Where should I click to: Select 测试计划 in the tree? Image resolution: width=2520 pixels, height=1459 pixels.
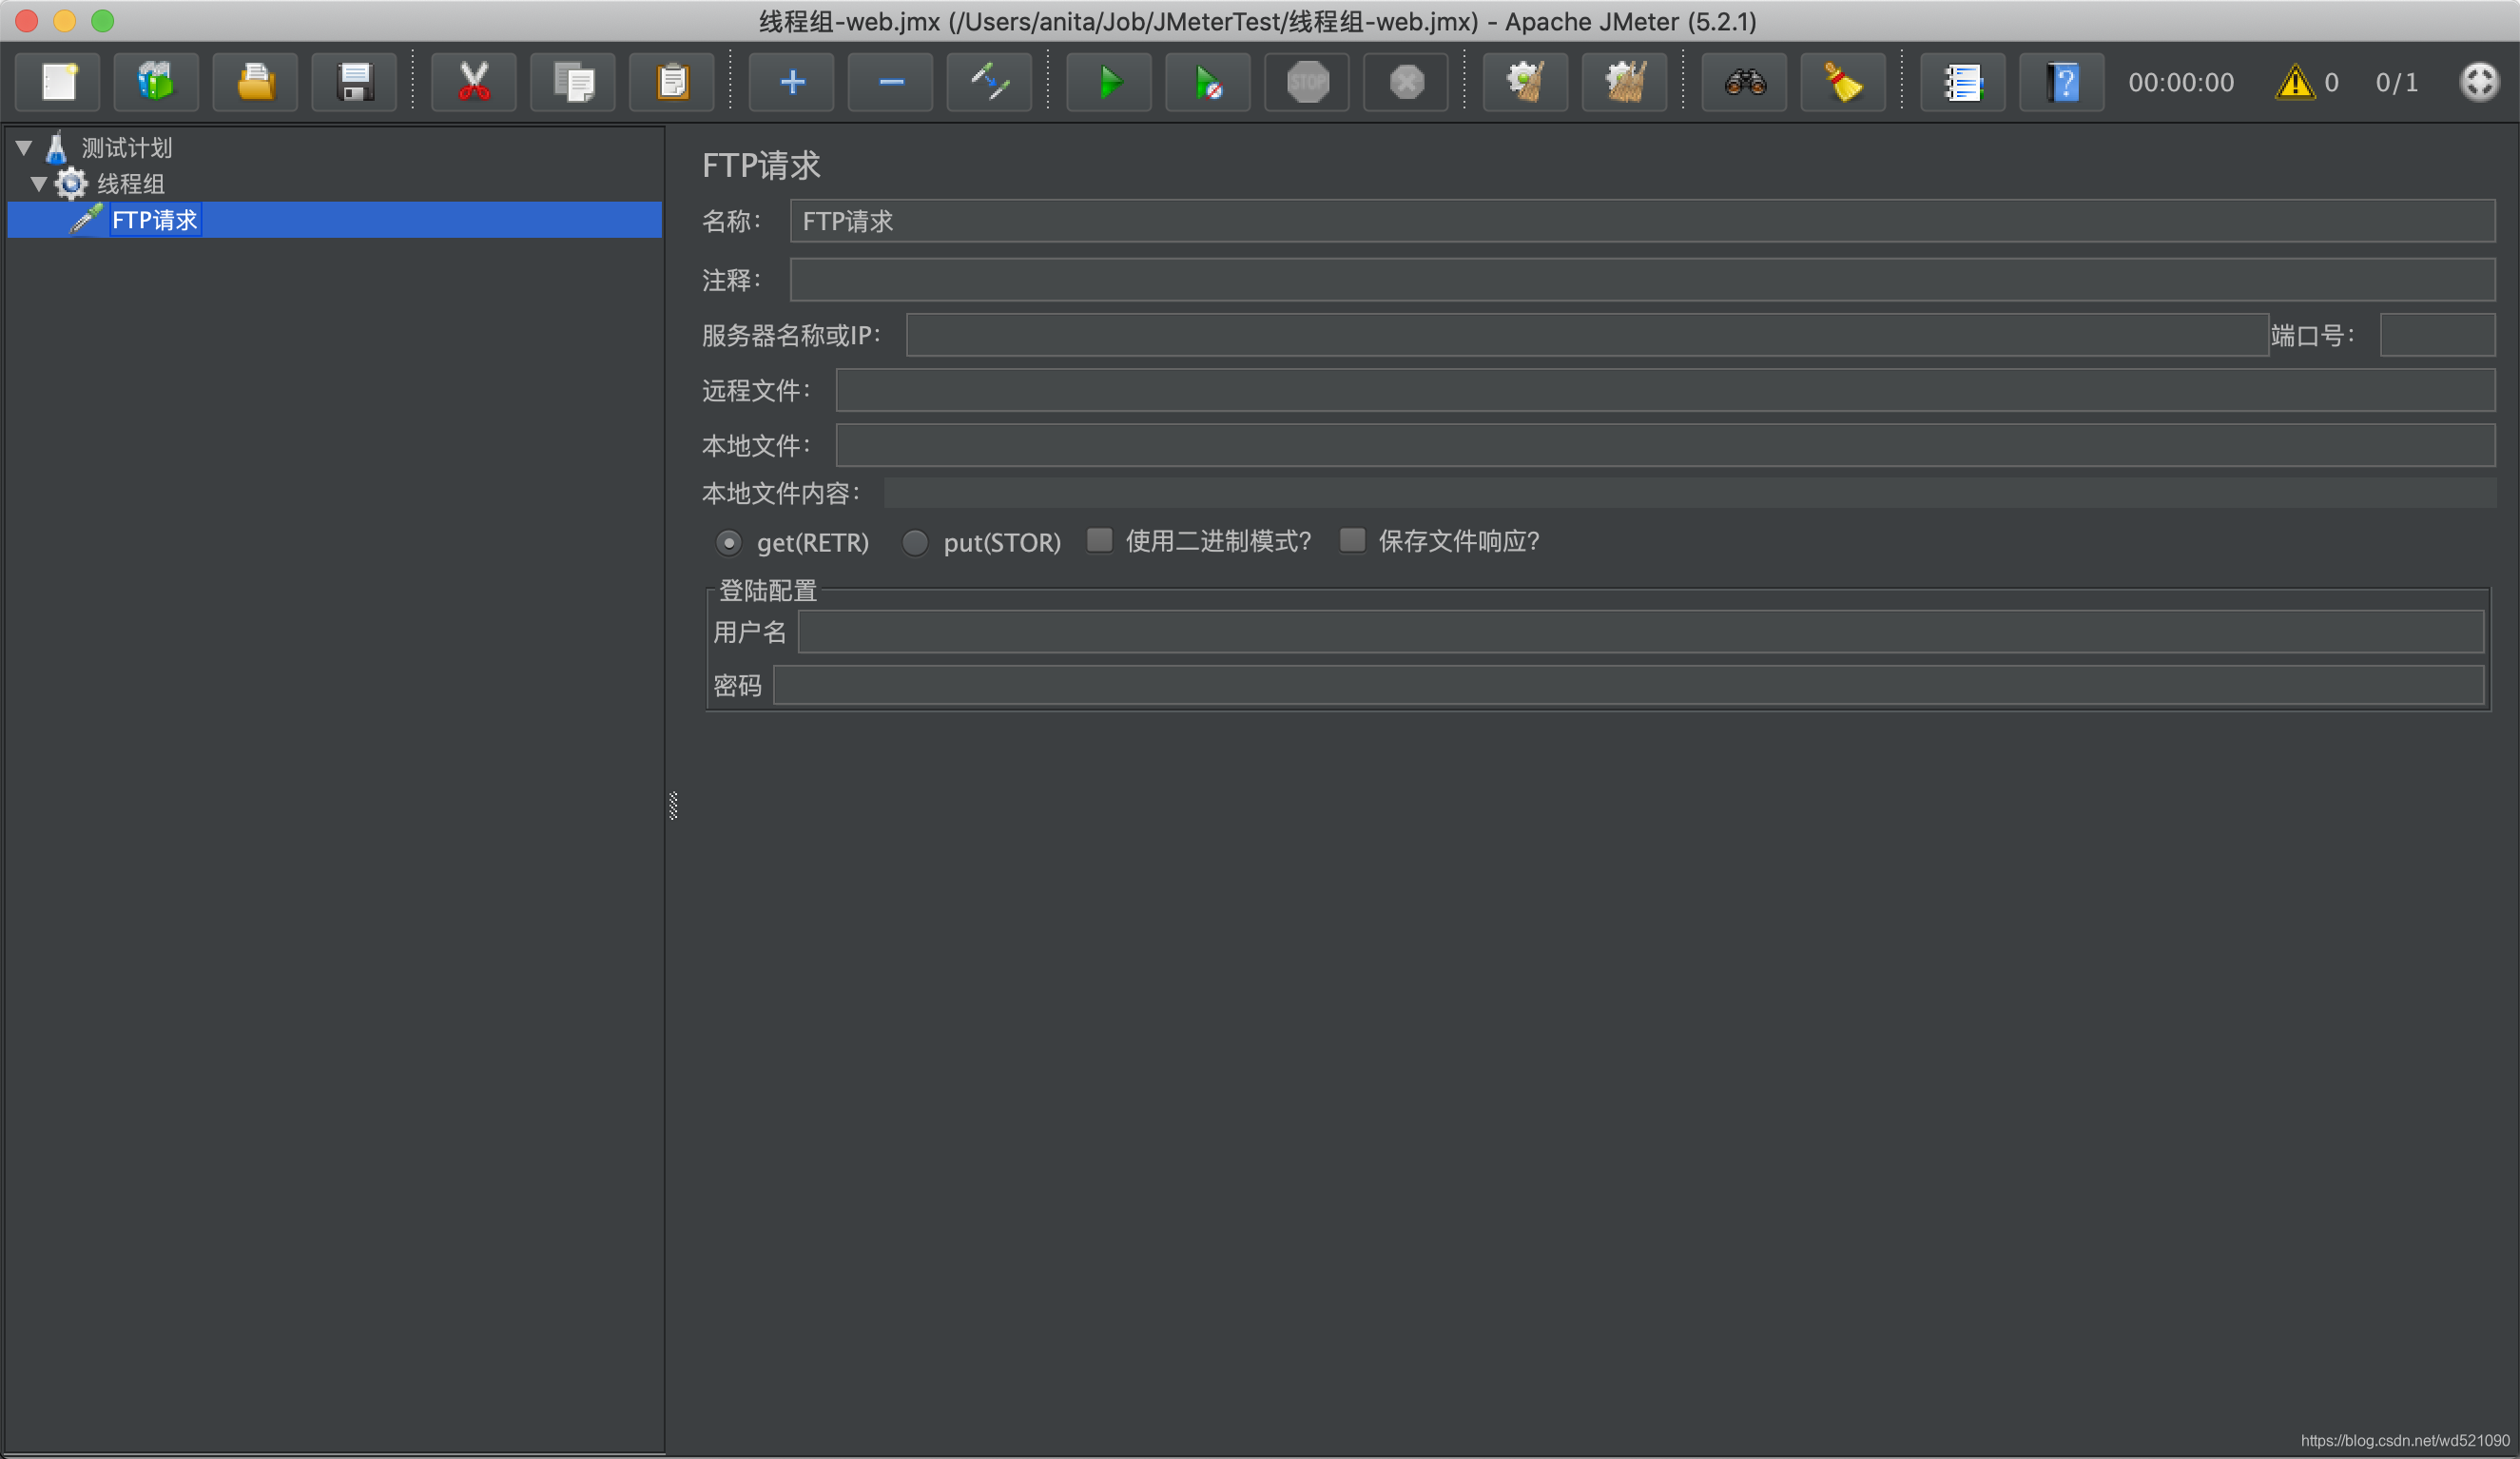pyautogui.click(x=127, y=148)
